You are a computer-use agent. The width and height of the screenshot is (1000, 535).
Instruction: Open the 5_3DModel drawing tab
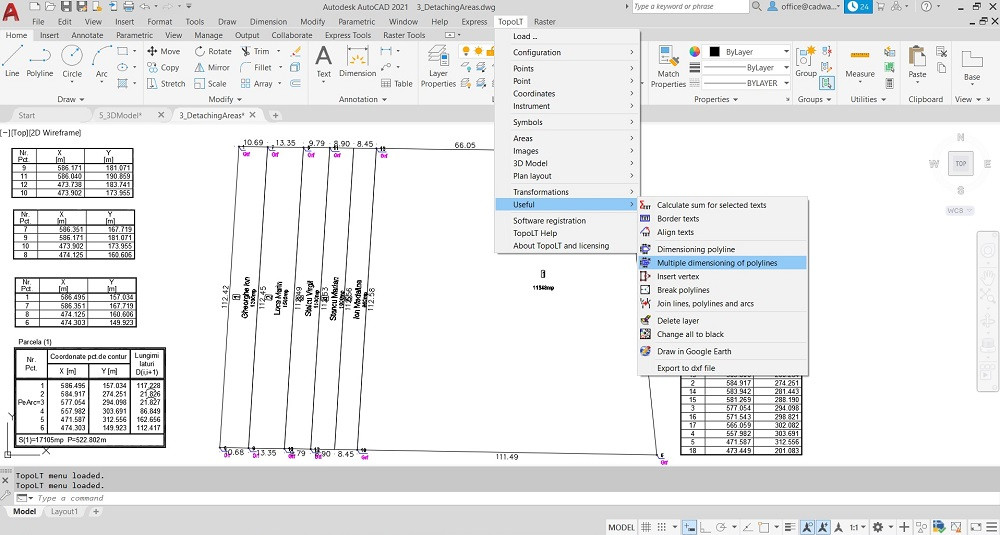(x=120, y=115)
